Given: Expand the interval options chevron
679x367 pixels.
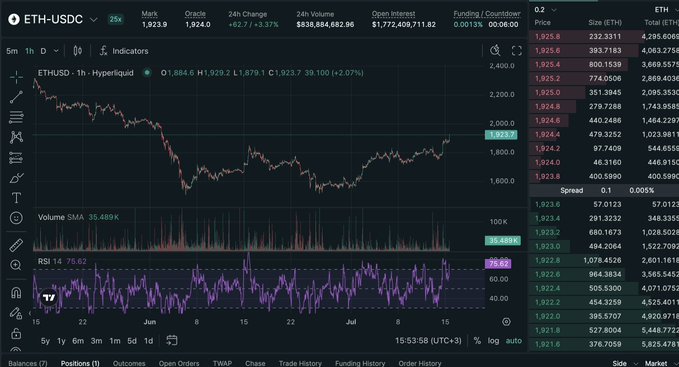Looking at the screenshot, I should click(56, 51).
